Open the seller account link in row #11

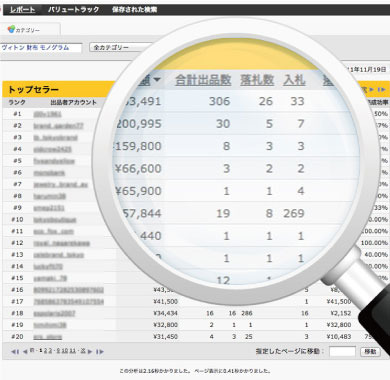click(x=53, y=231)
